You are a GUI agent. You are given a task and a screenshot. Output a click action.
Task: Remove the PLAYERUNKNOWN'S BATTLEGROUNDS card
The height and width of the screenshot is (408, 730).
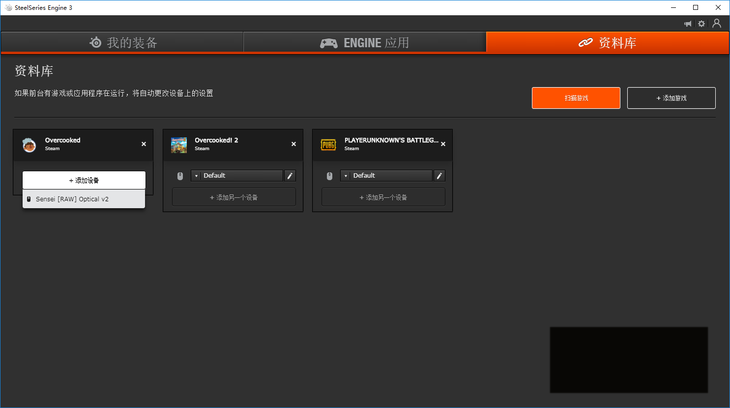(x=443, y=144)
